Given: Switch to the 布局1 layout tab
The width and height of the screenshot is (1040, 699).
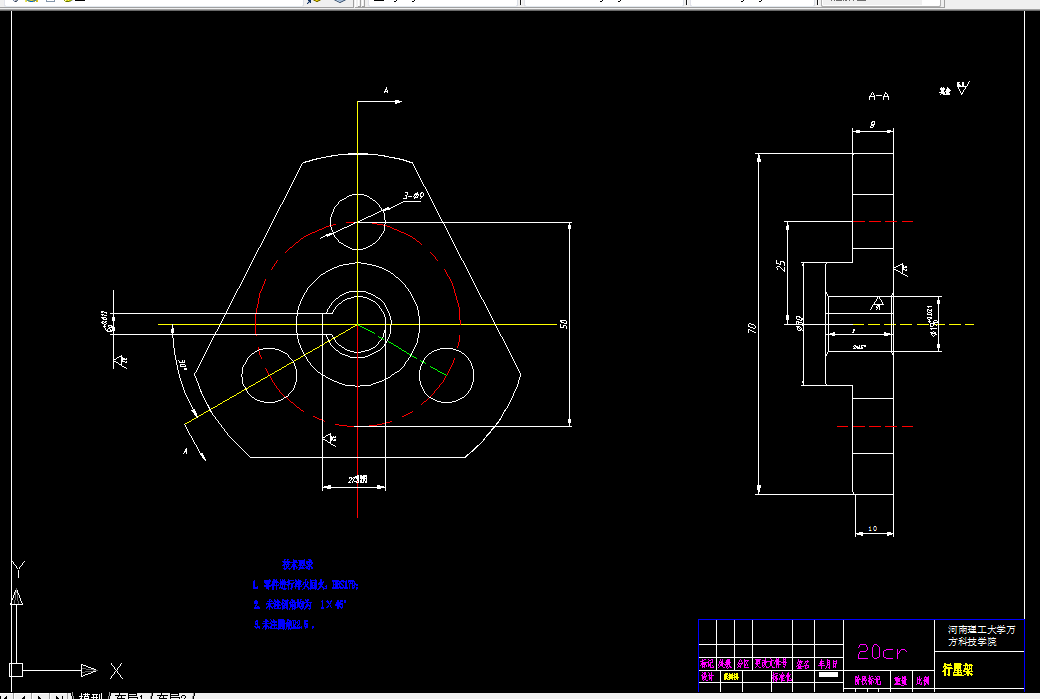Looking at the screenshot, I should (130, 696).
